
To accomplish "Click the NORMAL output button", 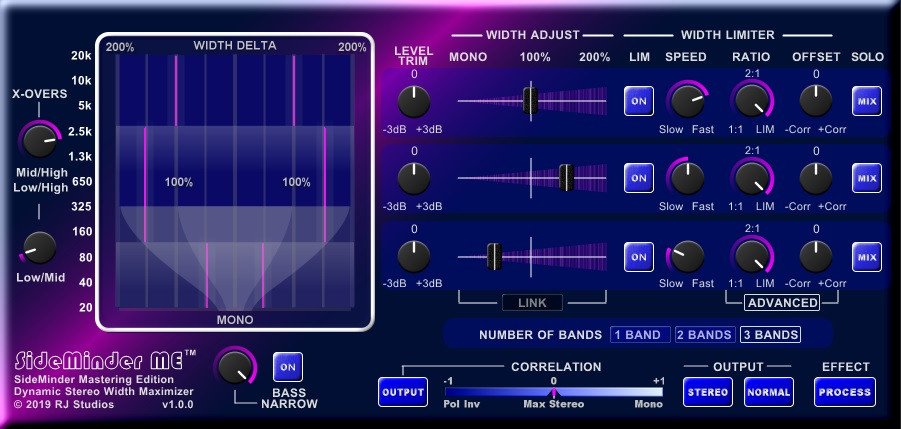I will coord(769,392).
